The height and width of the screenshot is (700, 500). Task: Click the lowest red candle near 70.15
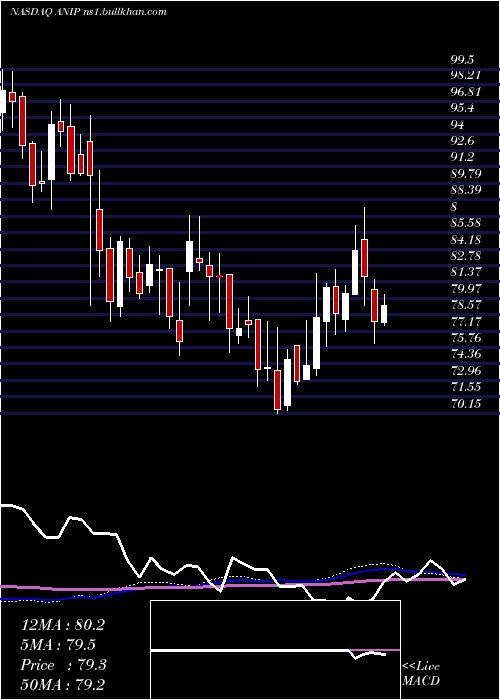click(x=278, y=389)
